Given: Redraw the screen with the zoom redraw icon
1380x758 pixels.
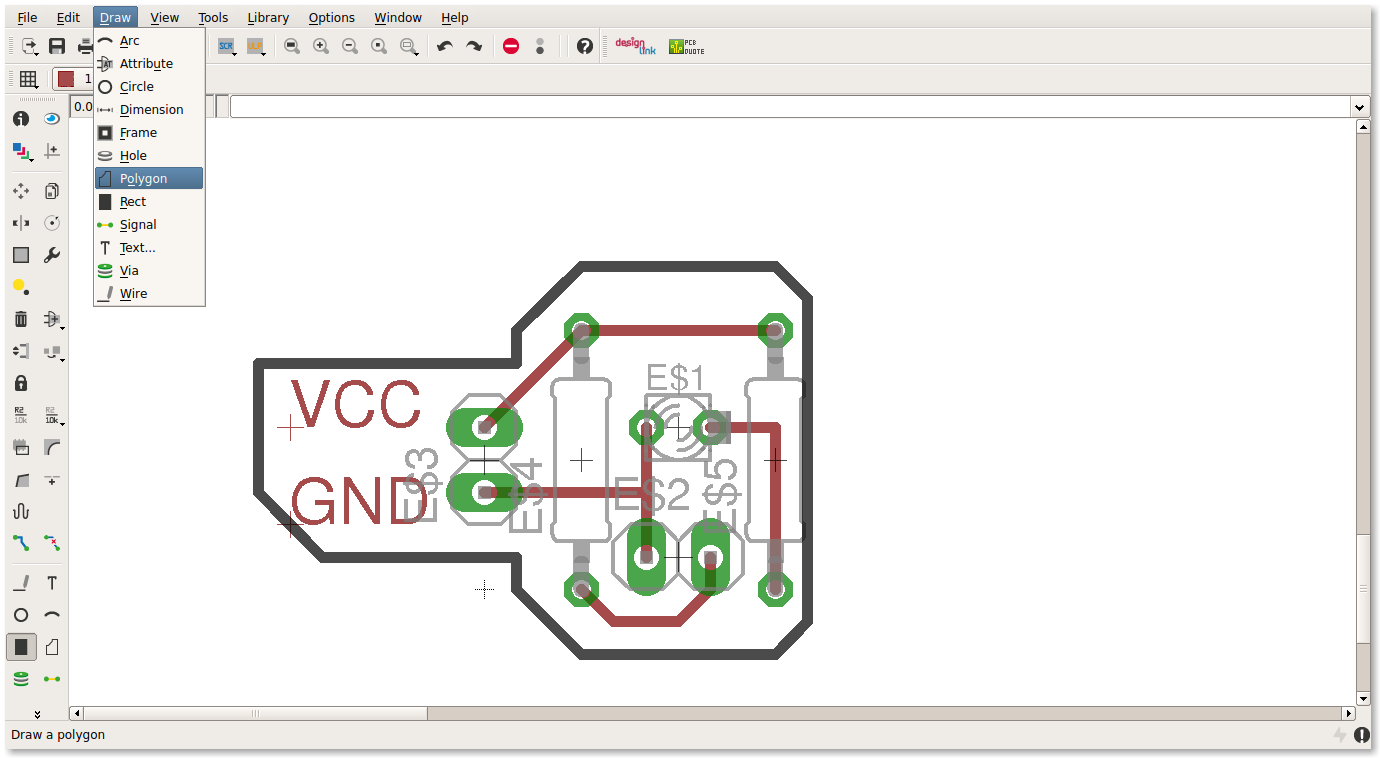Looking at the screenshot, I should point(379,46).
